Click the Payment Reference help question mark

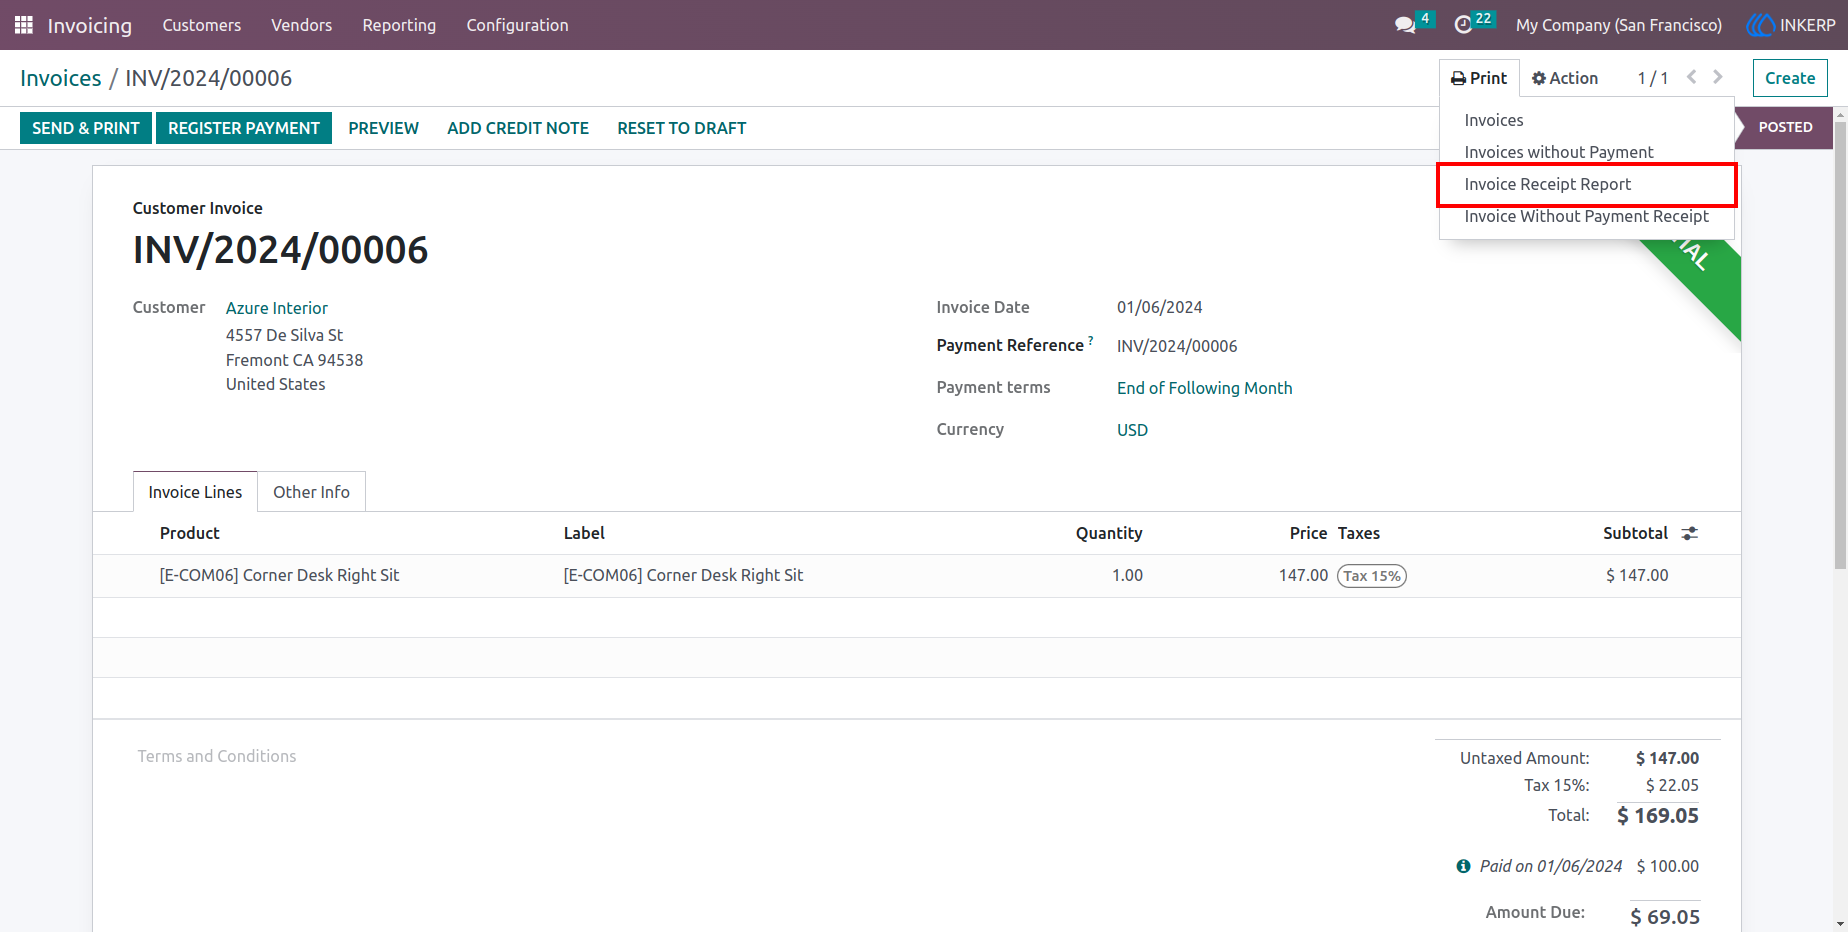(x=1090, y=340)
